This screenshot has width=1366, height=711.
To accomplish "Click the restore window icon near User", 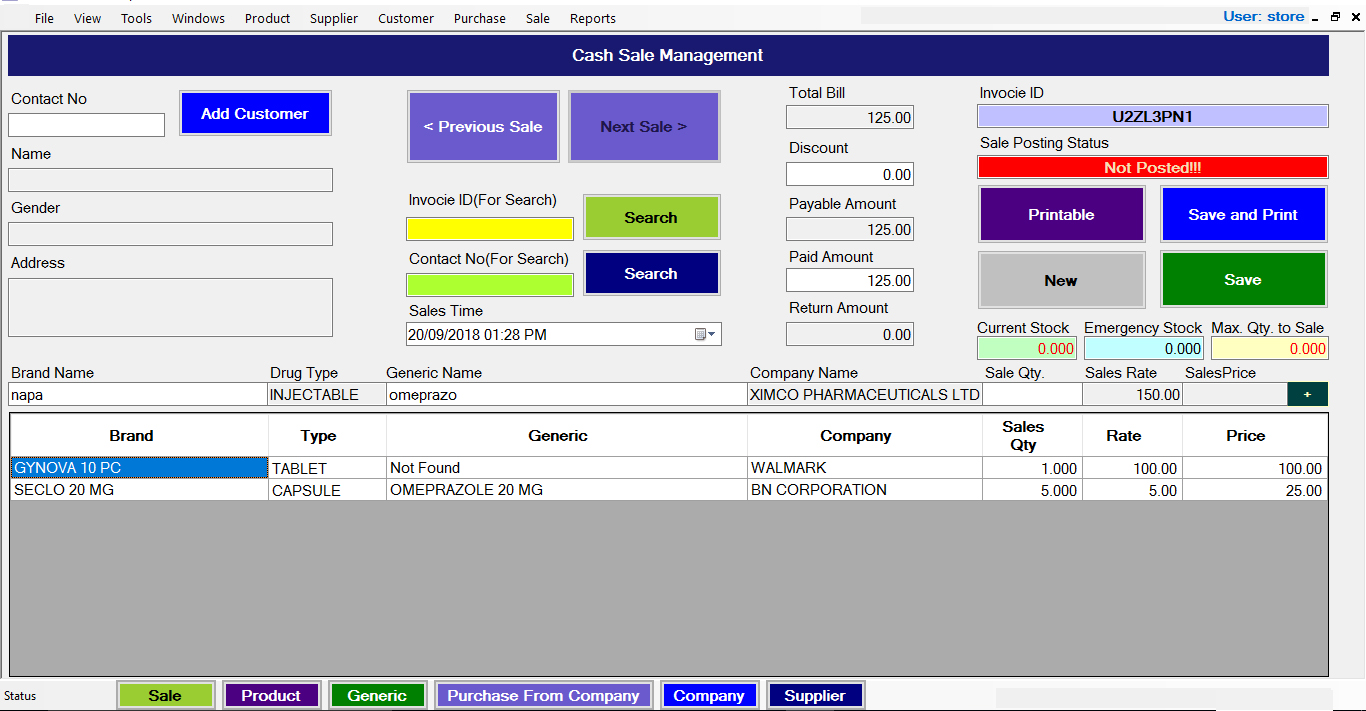I will click(x=1335, y=17).
